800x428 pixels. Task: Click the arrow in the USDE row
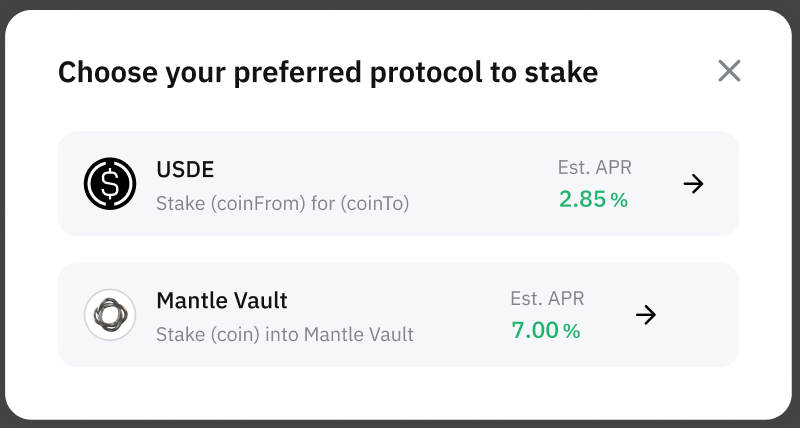pyautogui.click(x=693, y=184)
